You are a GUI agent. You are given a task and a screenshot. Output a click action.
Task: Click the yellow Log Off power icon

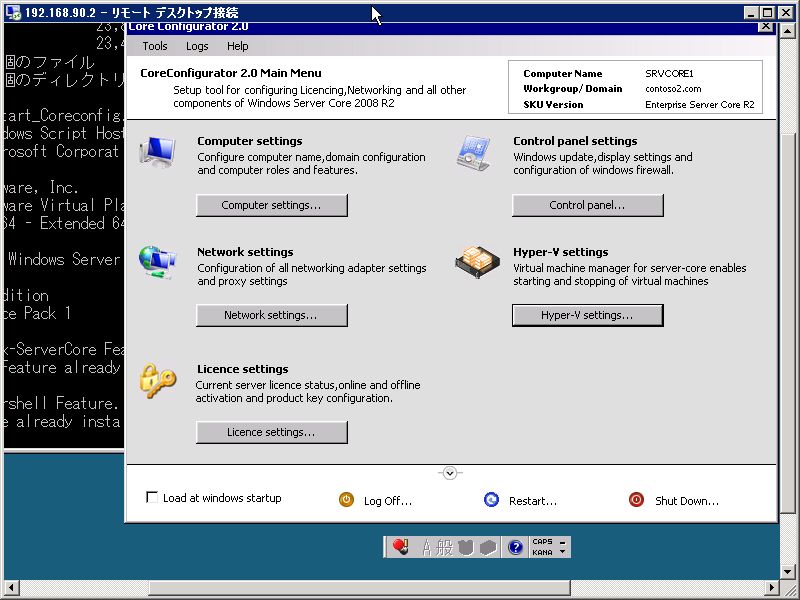pyautogui.click(x=346, y=499)
